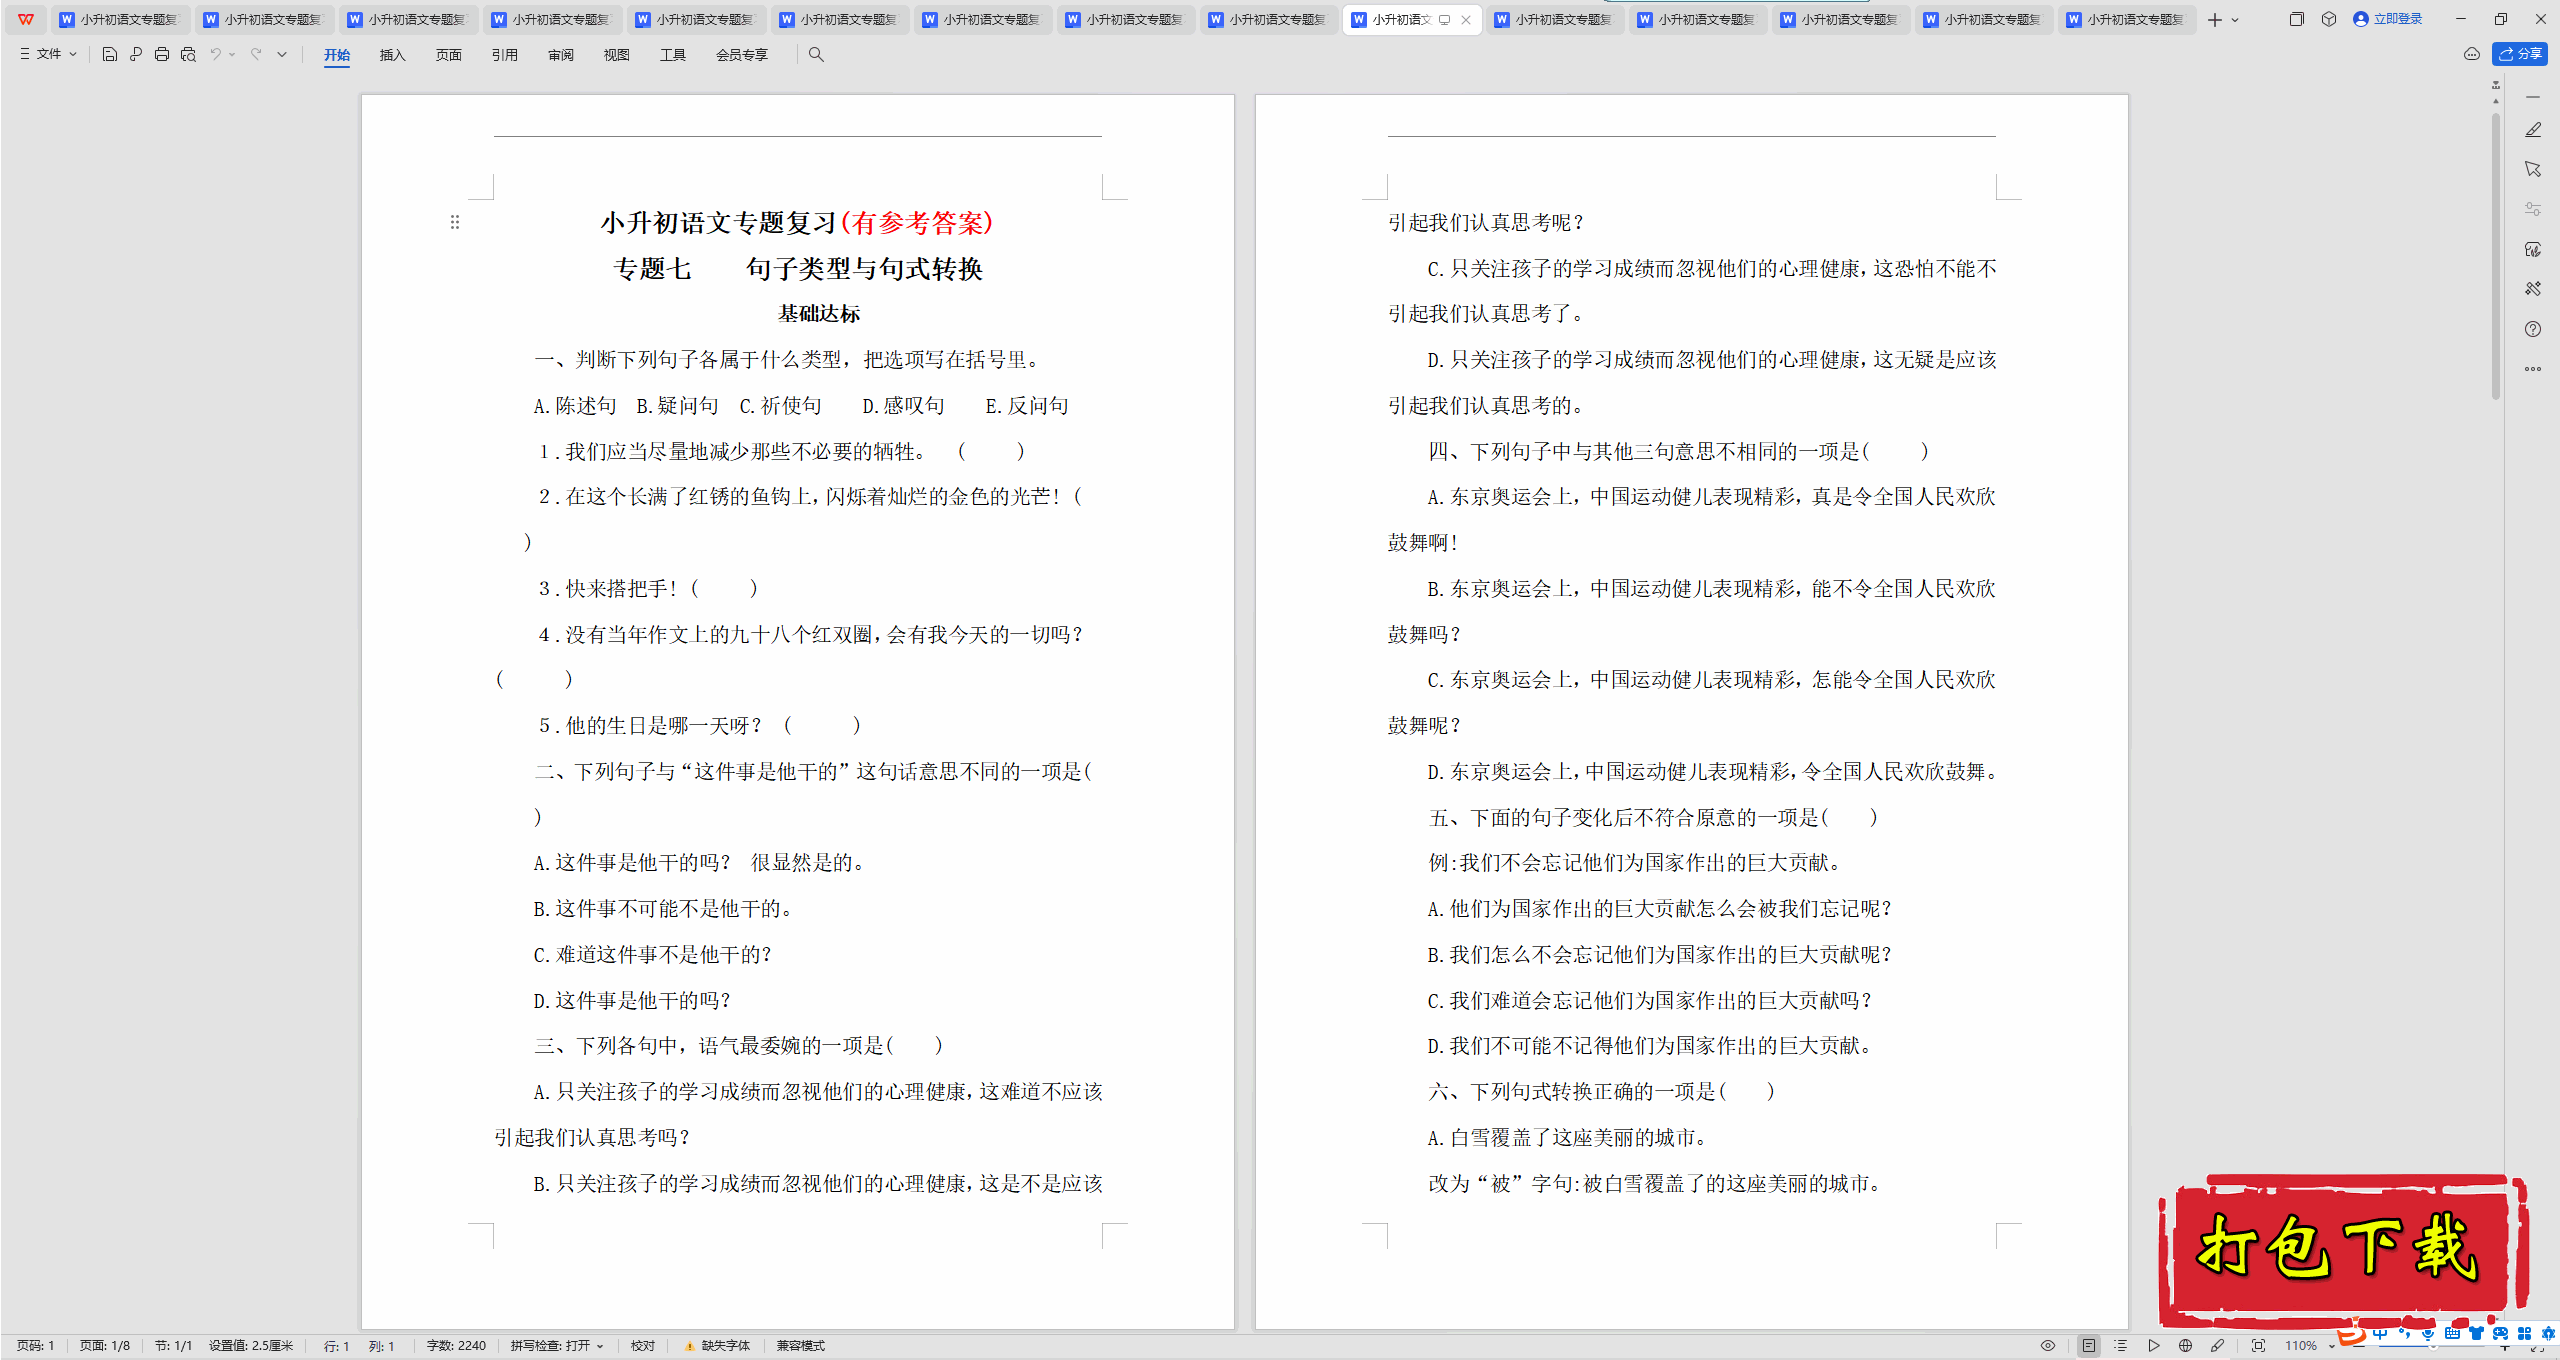
Task: Switch to the 页面 ribbon tab
Action: click(449, 55)
